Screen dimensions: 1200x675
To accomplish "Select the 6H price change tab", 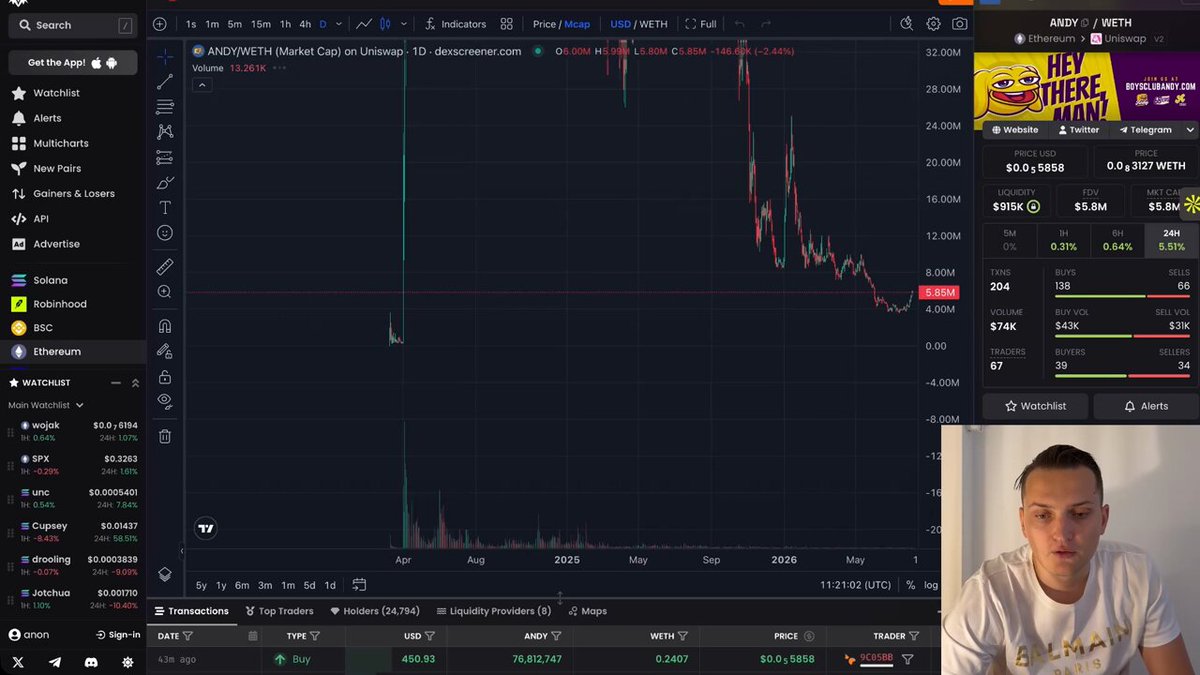I will [x=1117, y=240].
